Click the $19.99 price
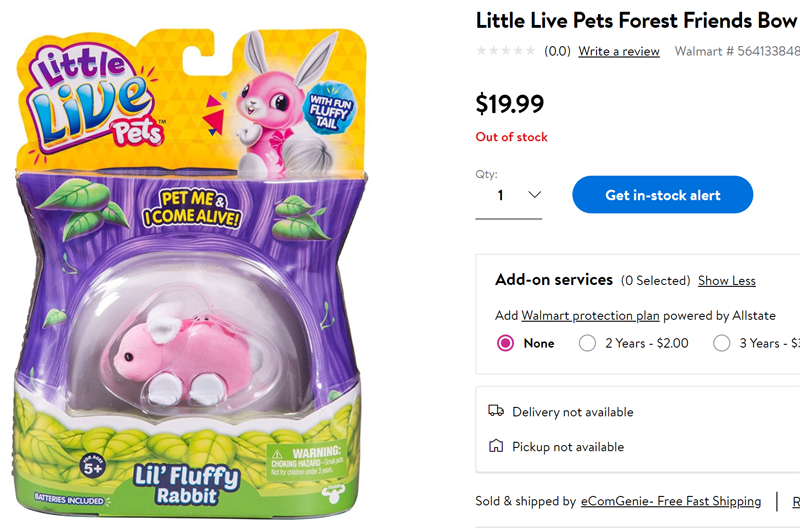 pyautogui.click(x=510, y=103)
